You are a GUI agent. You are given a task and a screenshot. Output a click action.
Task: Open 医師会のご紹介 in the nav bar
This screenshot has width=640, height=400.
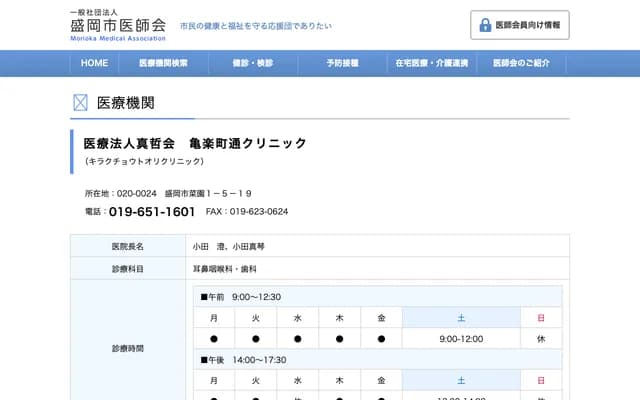coord(521,63)
